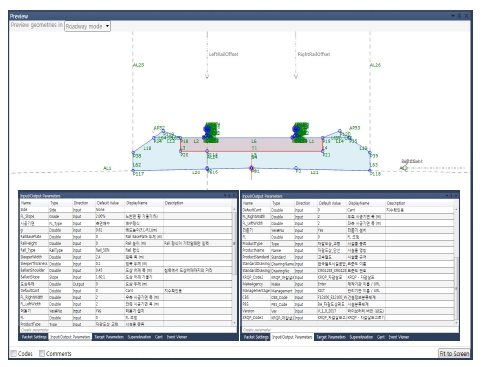Select the RailHeight parameter row
482x367 pixels.
(x=126, y=243)
